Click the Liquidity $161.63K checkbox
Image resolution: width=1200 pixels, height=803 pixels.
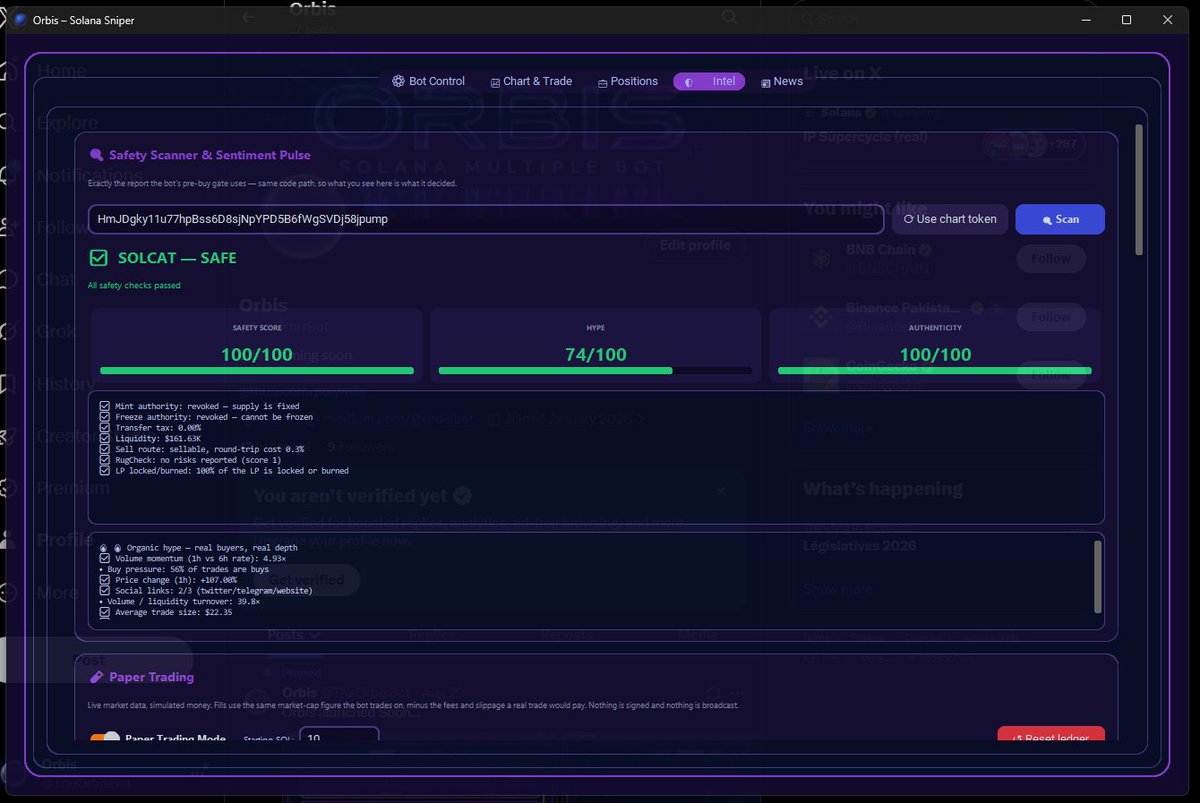tap(105, 438)
